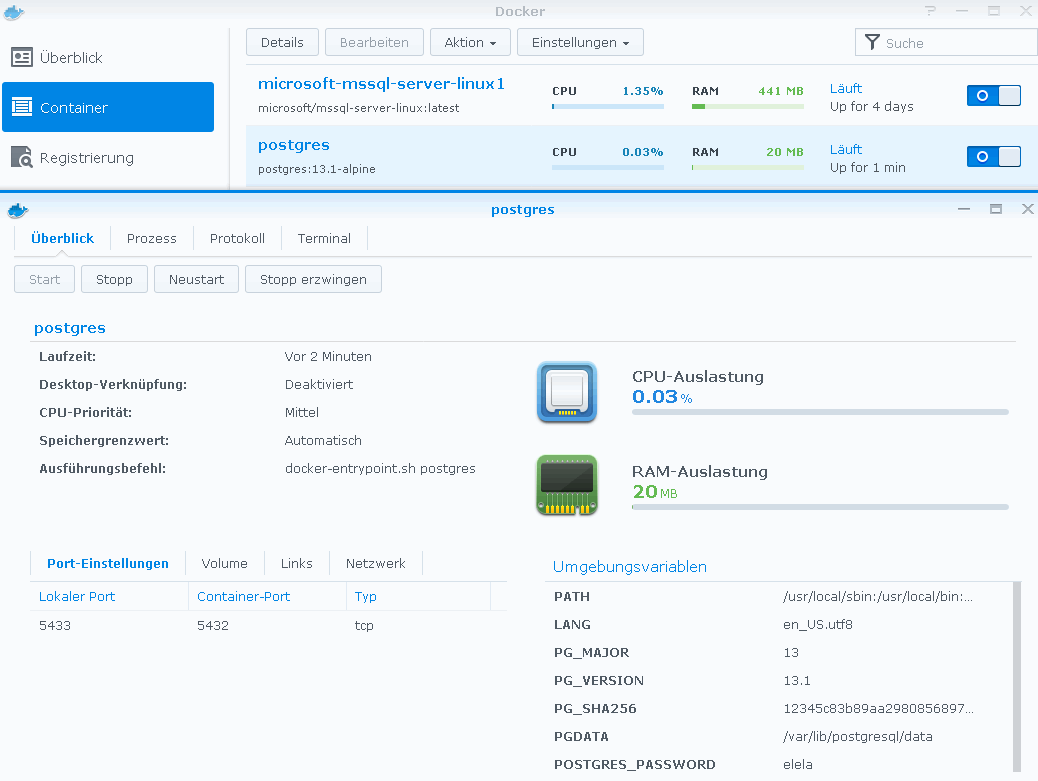Open the Terminal tab

pyautogui.click(x=324, y=239)
